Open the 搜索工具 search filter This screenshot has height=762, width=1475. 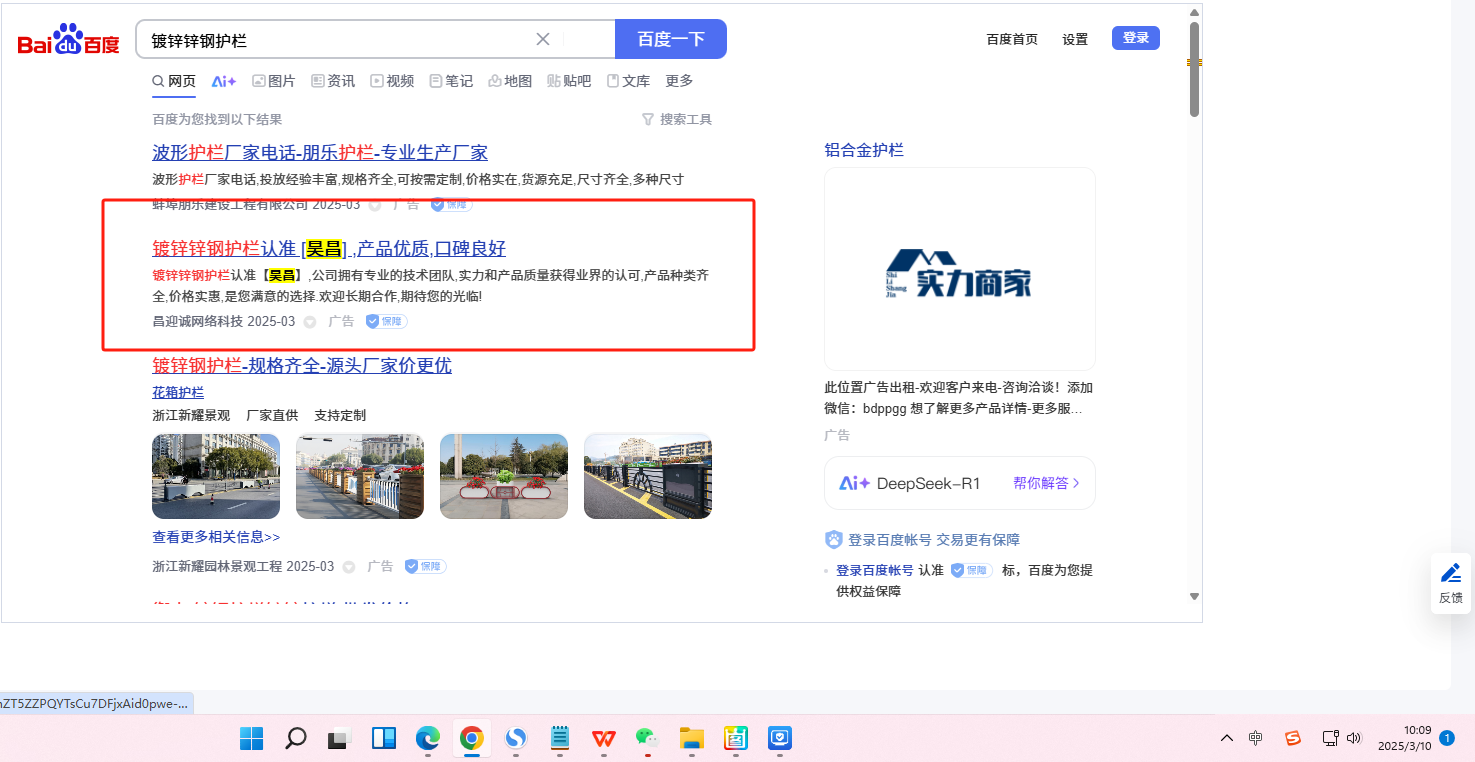(x=677, y=119)
